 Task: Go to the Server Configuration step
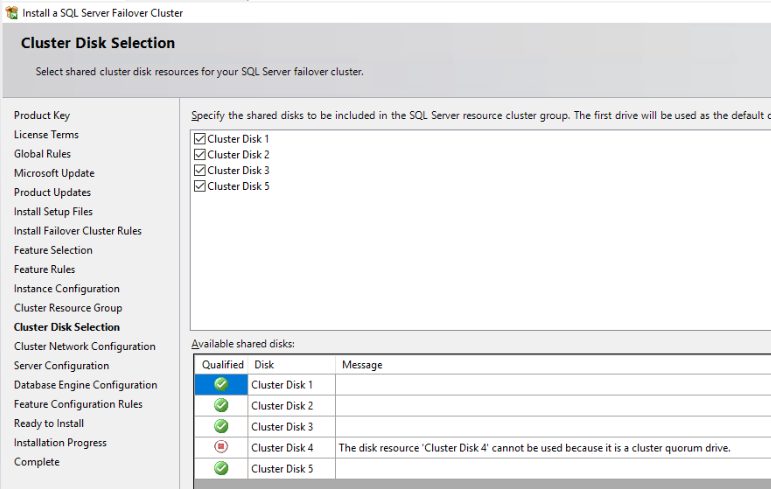point(61,366)
